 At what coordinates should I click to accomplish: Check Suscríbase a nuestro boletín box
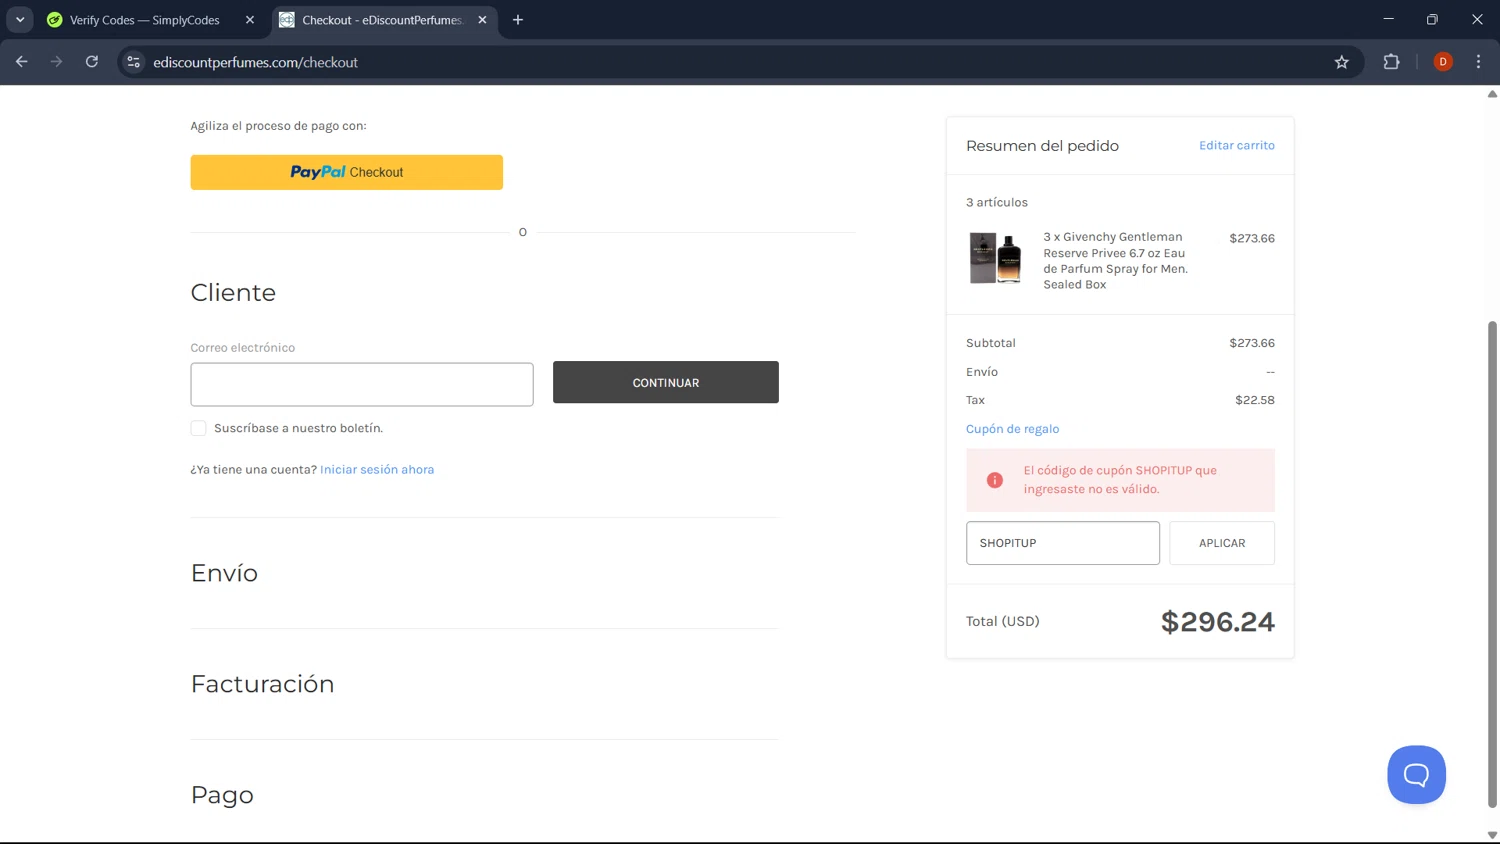pos(199,428)
